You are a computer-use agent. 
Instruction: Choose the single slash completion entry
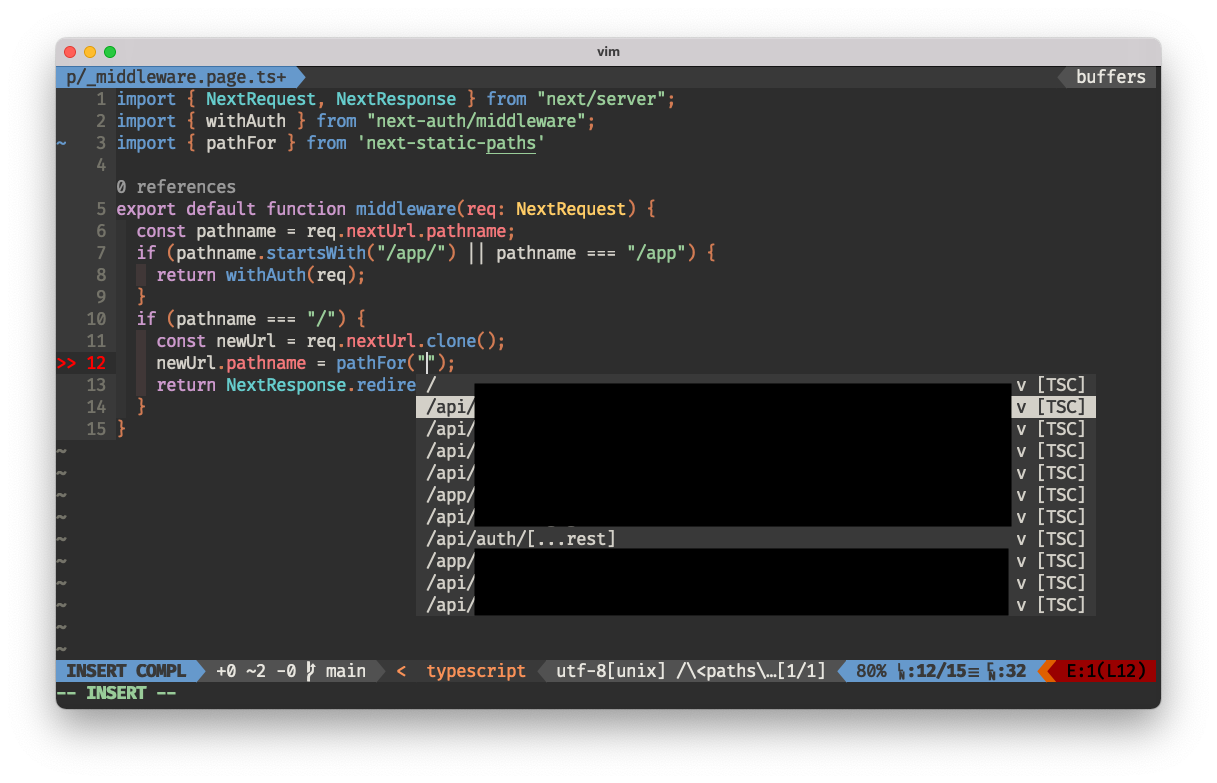432,385
